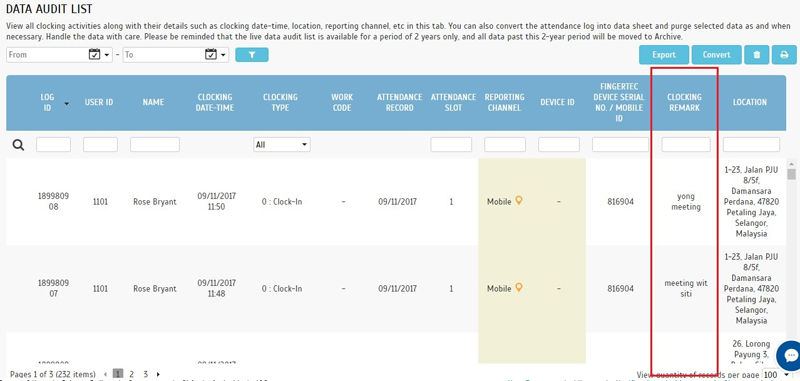Click log ID 189980907 cell
Image resolution: width=800 pixels, height=381 pixels.
(x=54, y=288)
